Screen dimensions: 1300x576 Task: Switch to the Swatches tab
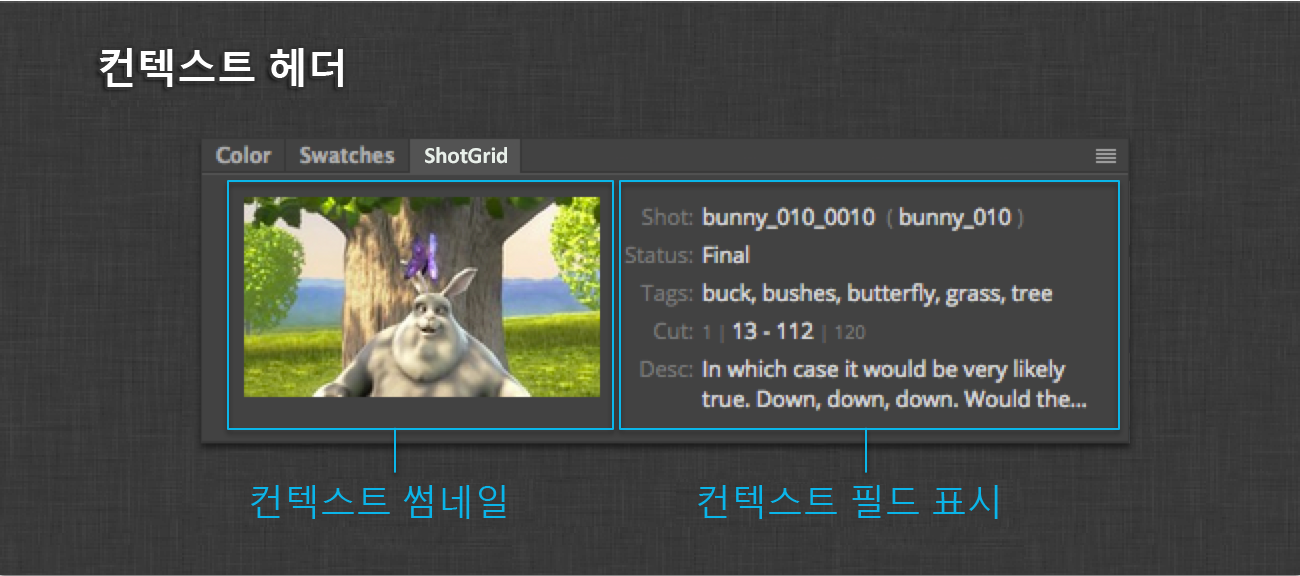(x=346, y=155)
